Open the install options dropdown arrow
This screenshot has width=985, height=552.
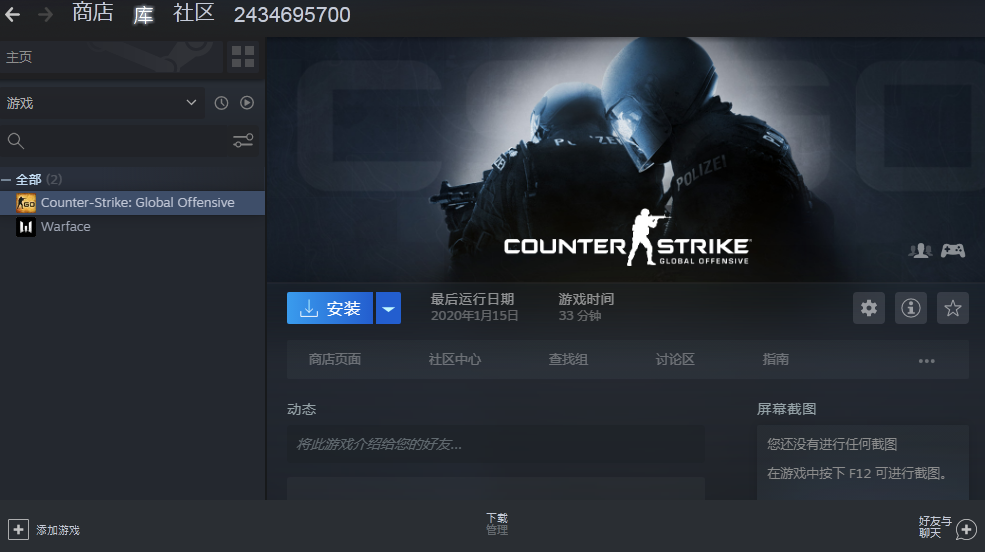point(388,308)
